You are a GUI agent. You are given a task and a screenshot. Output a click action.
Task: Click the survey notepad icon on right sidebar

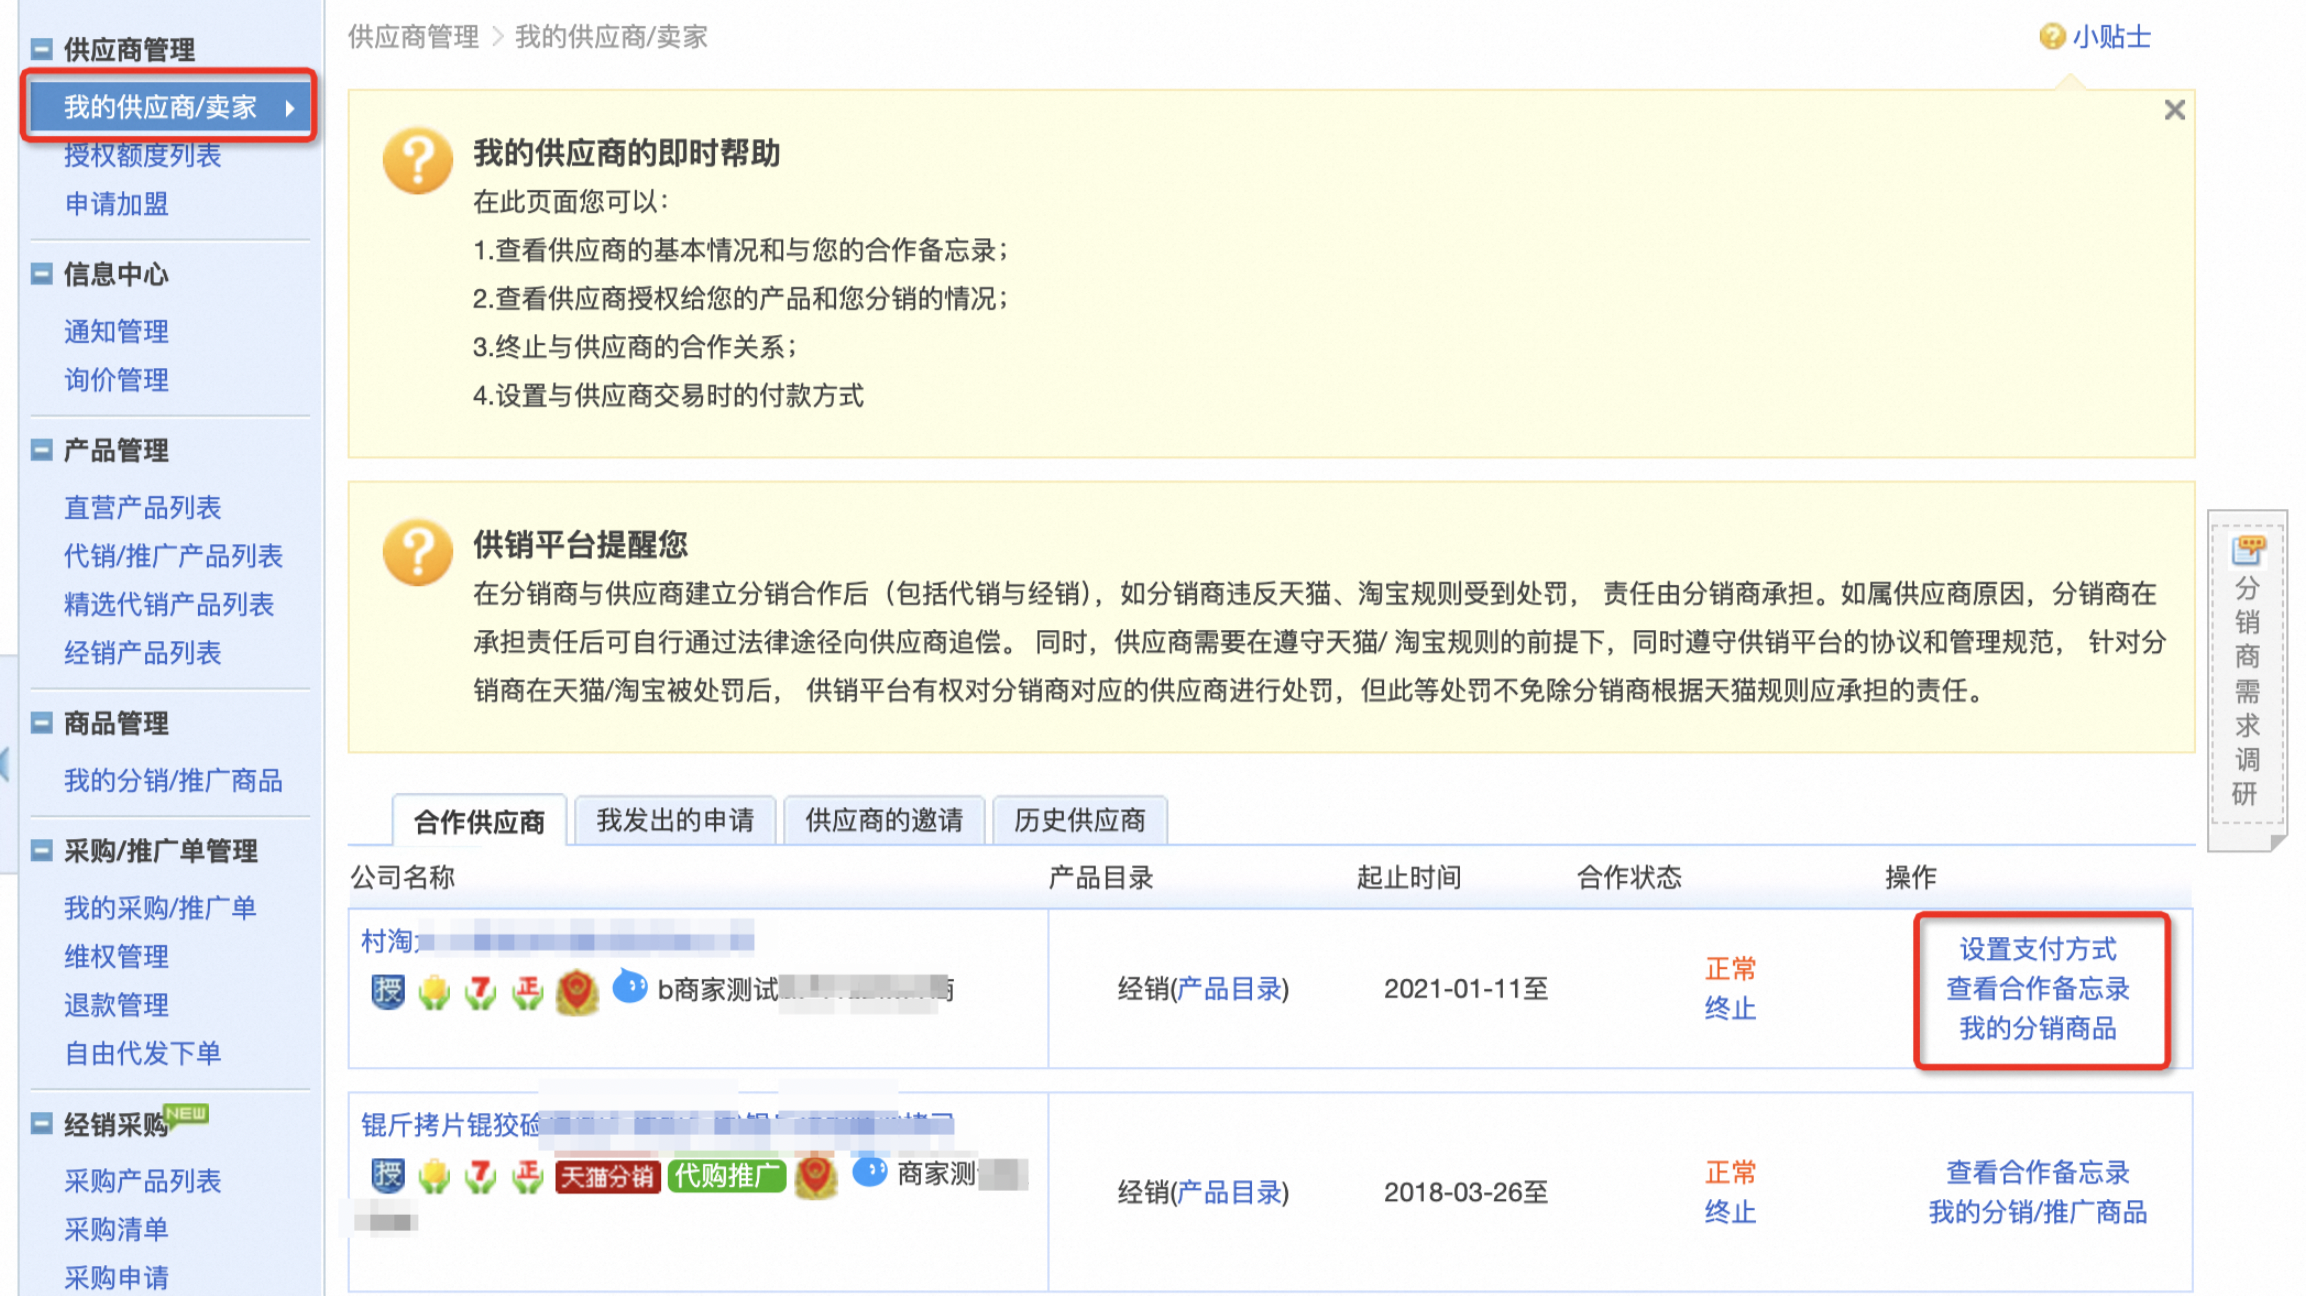(2248, 549)
